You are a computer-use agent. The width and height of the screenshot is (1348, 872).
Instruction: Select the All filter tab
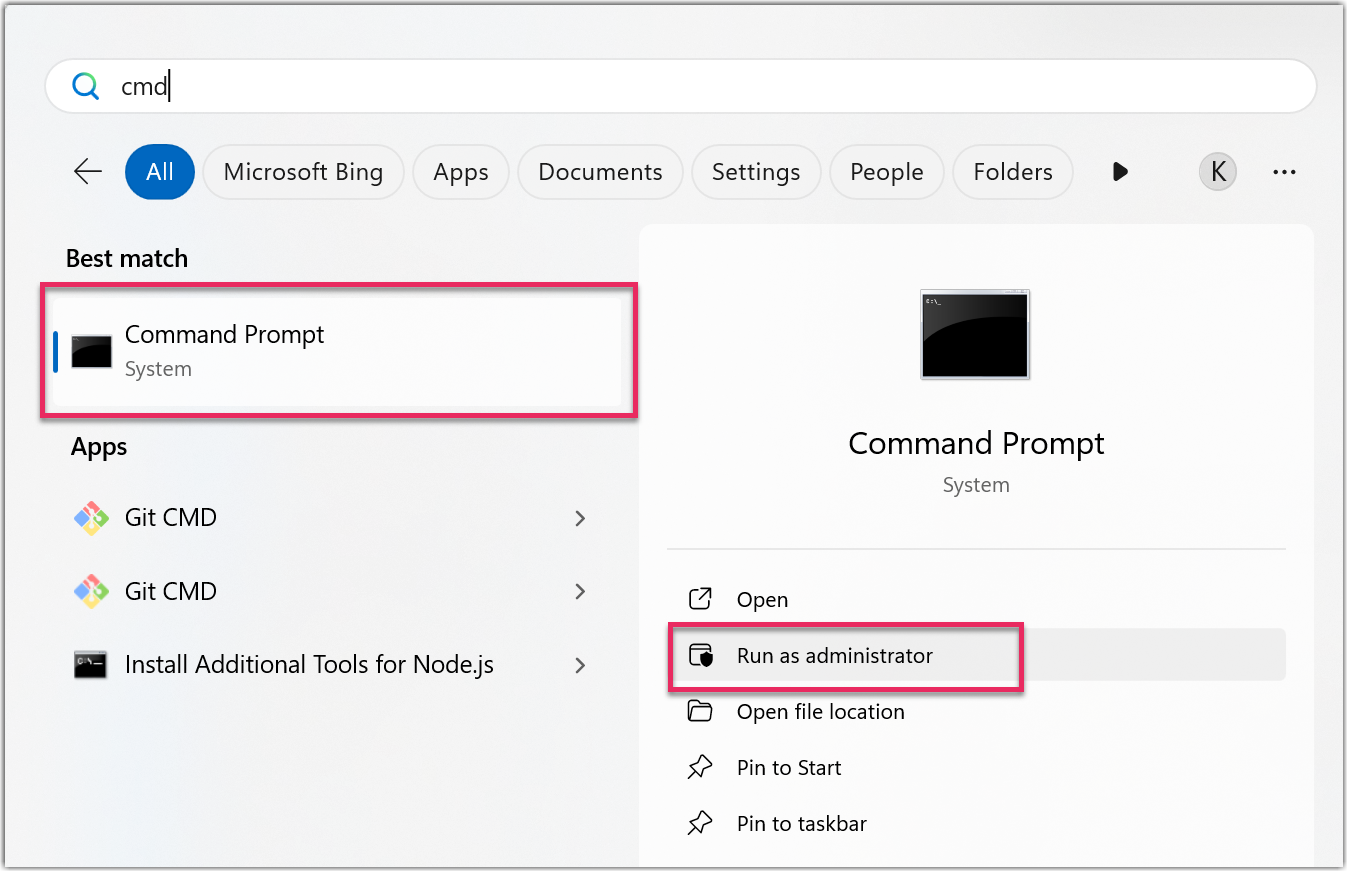click(x=160, y=172)
